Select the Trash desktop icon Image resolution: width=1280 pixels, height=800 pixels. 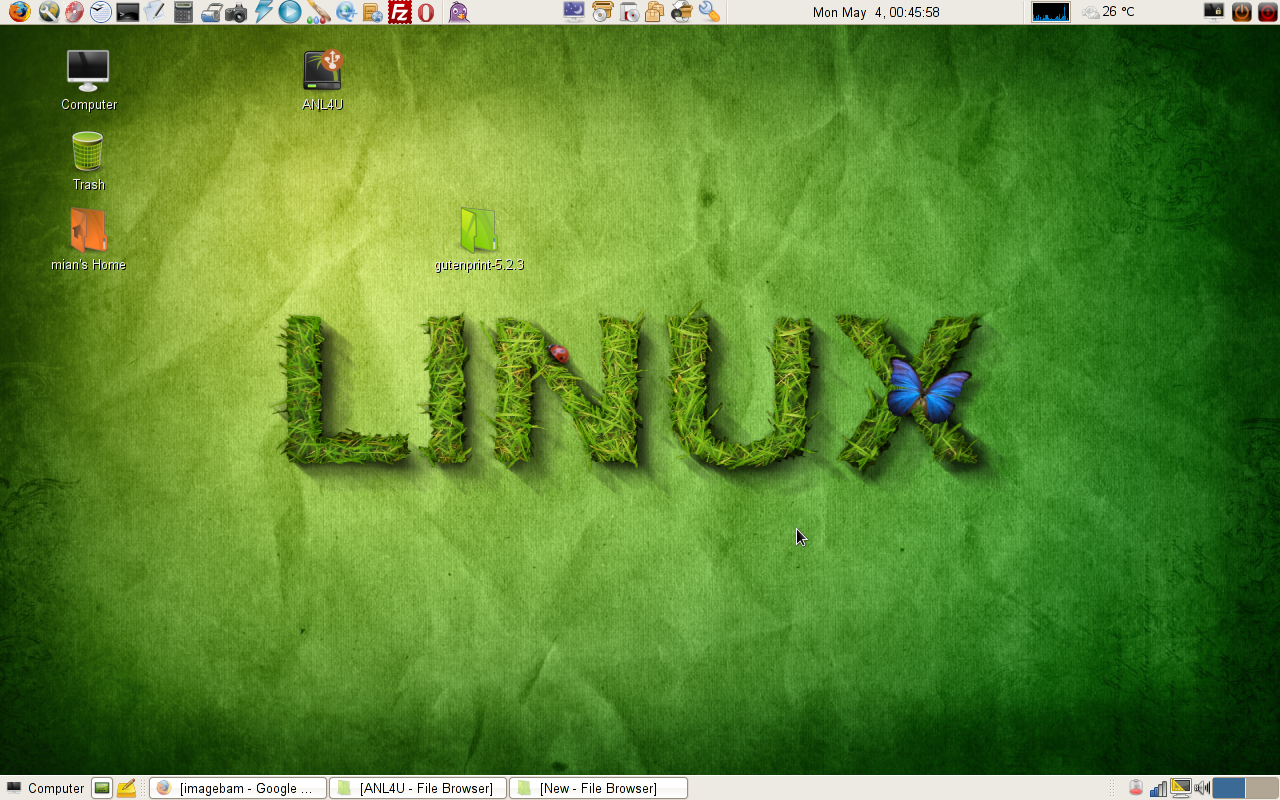coord(88,161)
